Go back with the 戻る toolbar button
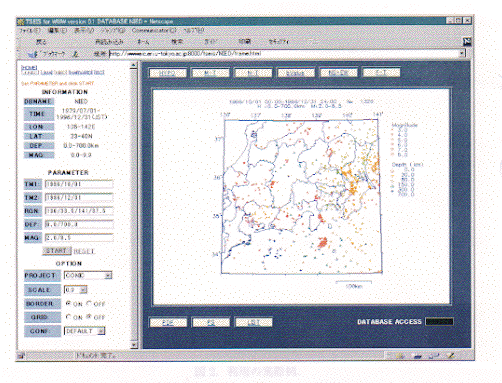The image size is (502, 383). pos(41,42)
